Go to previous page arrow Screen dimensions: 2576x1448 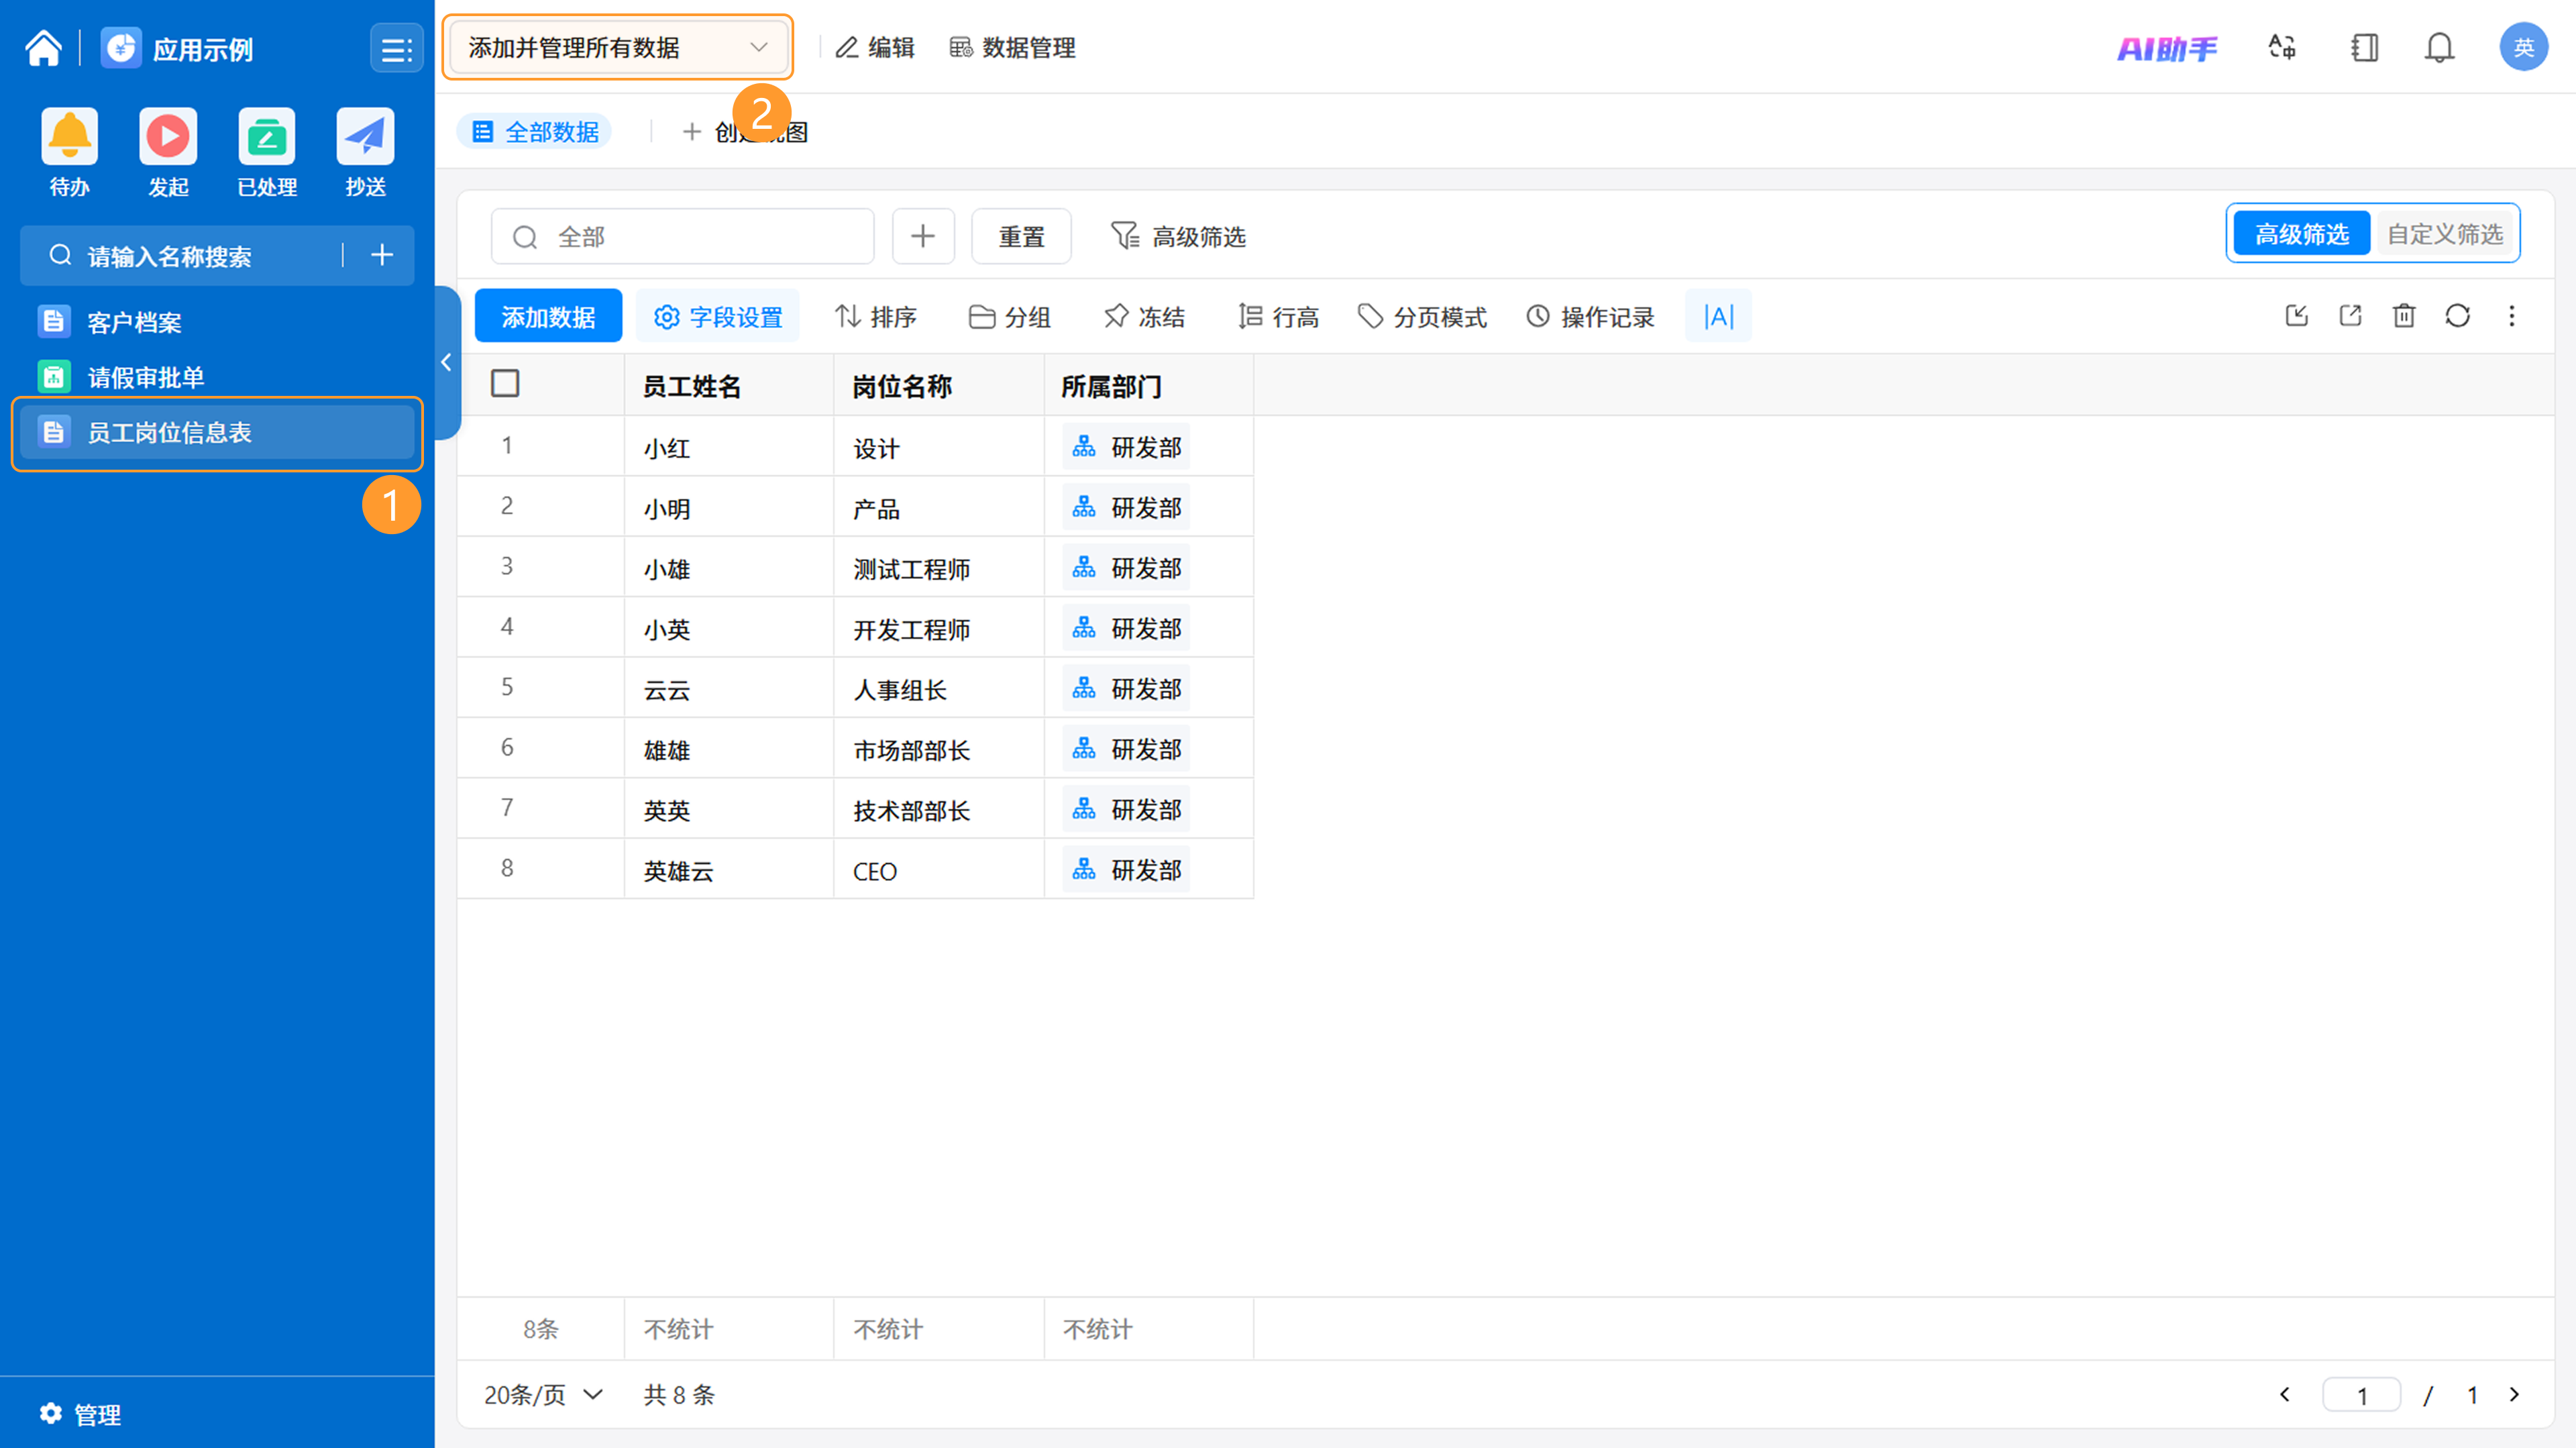tap(2284, 1394)
